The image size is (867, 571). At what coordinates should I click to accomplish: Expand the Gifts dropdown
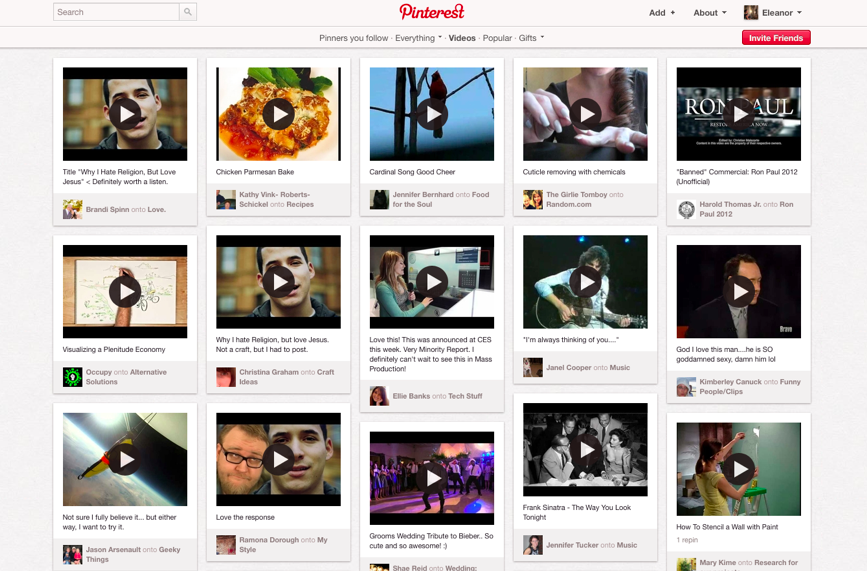(x=531, y=38)
